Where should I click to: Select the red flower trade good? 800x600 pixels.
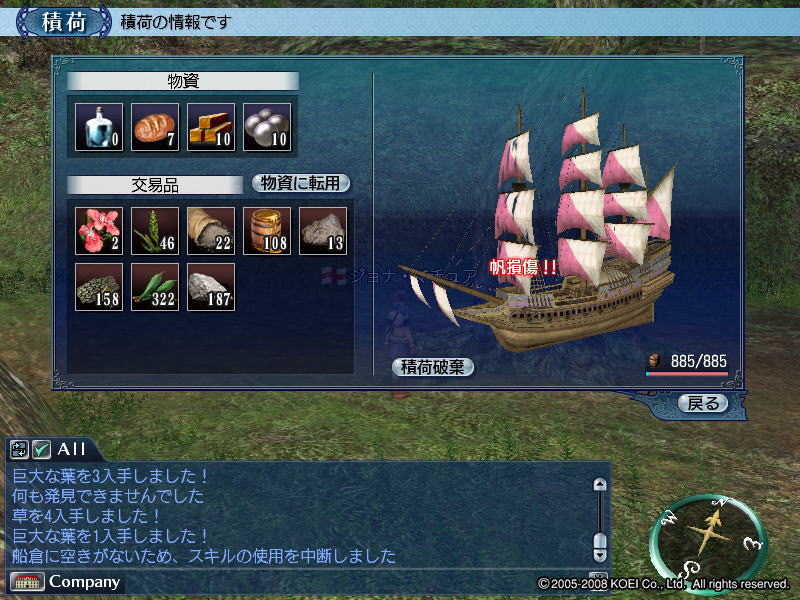point(99,231)
